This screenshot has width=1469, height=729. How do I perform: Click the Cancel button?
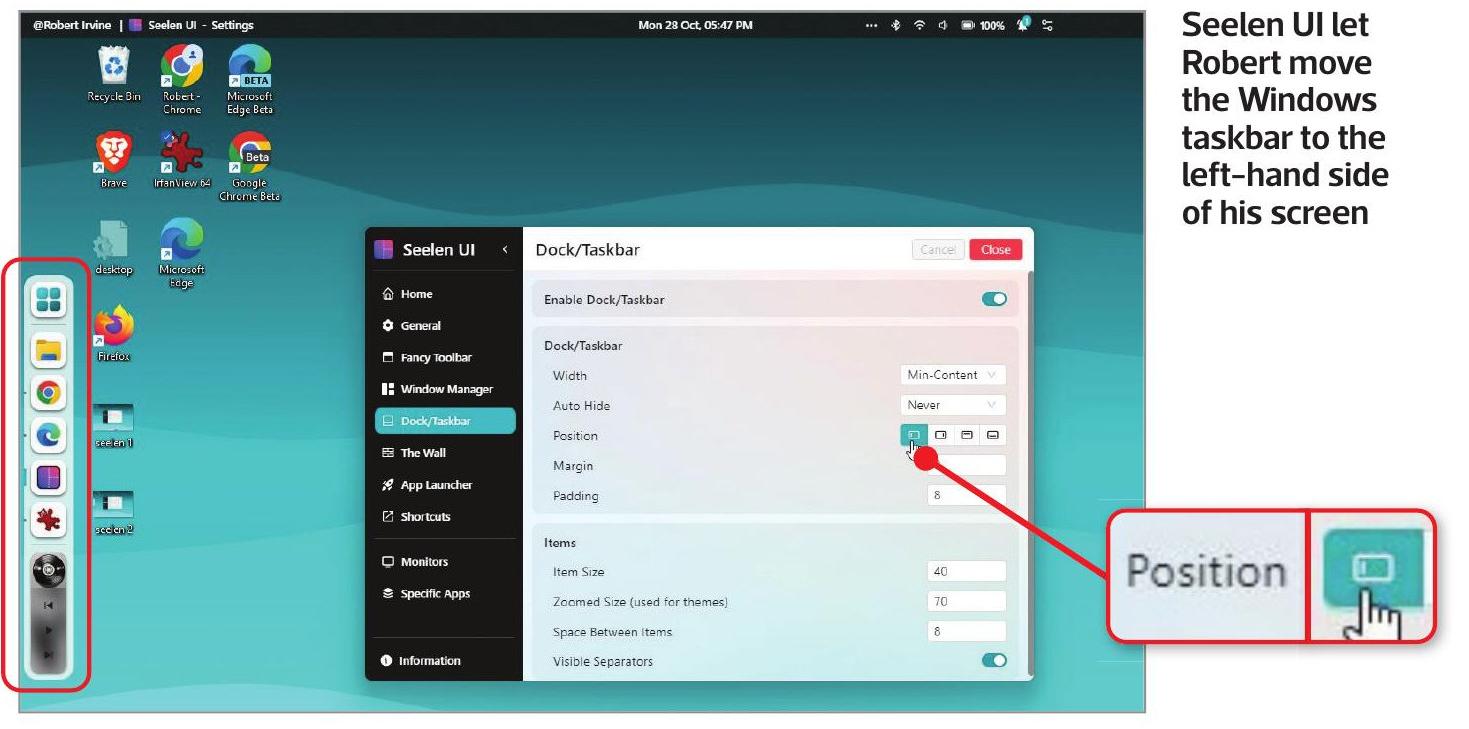(938, 250)
